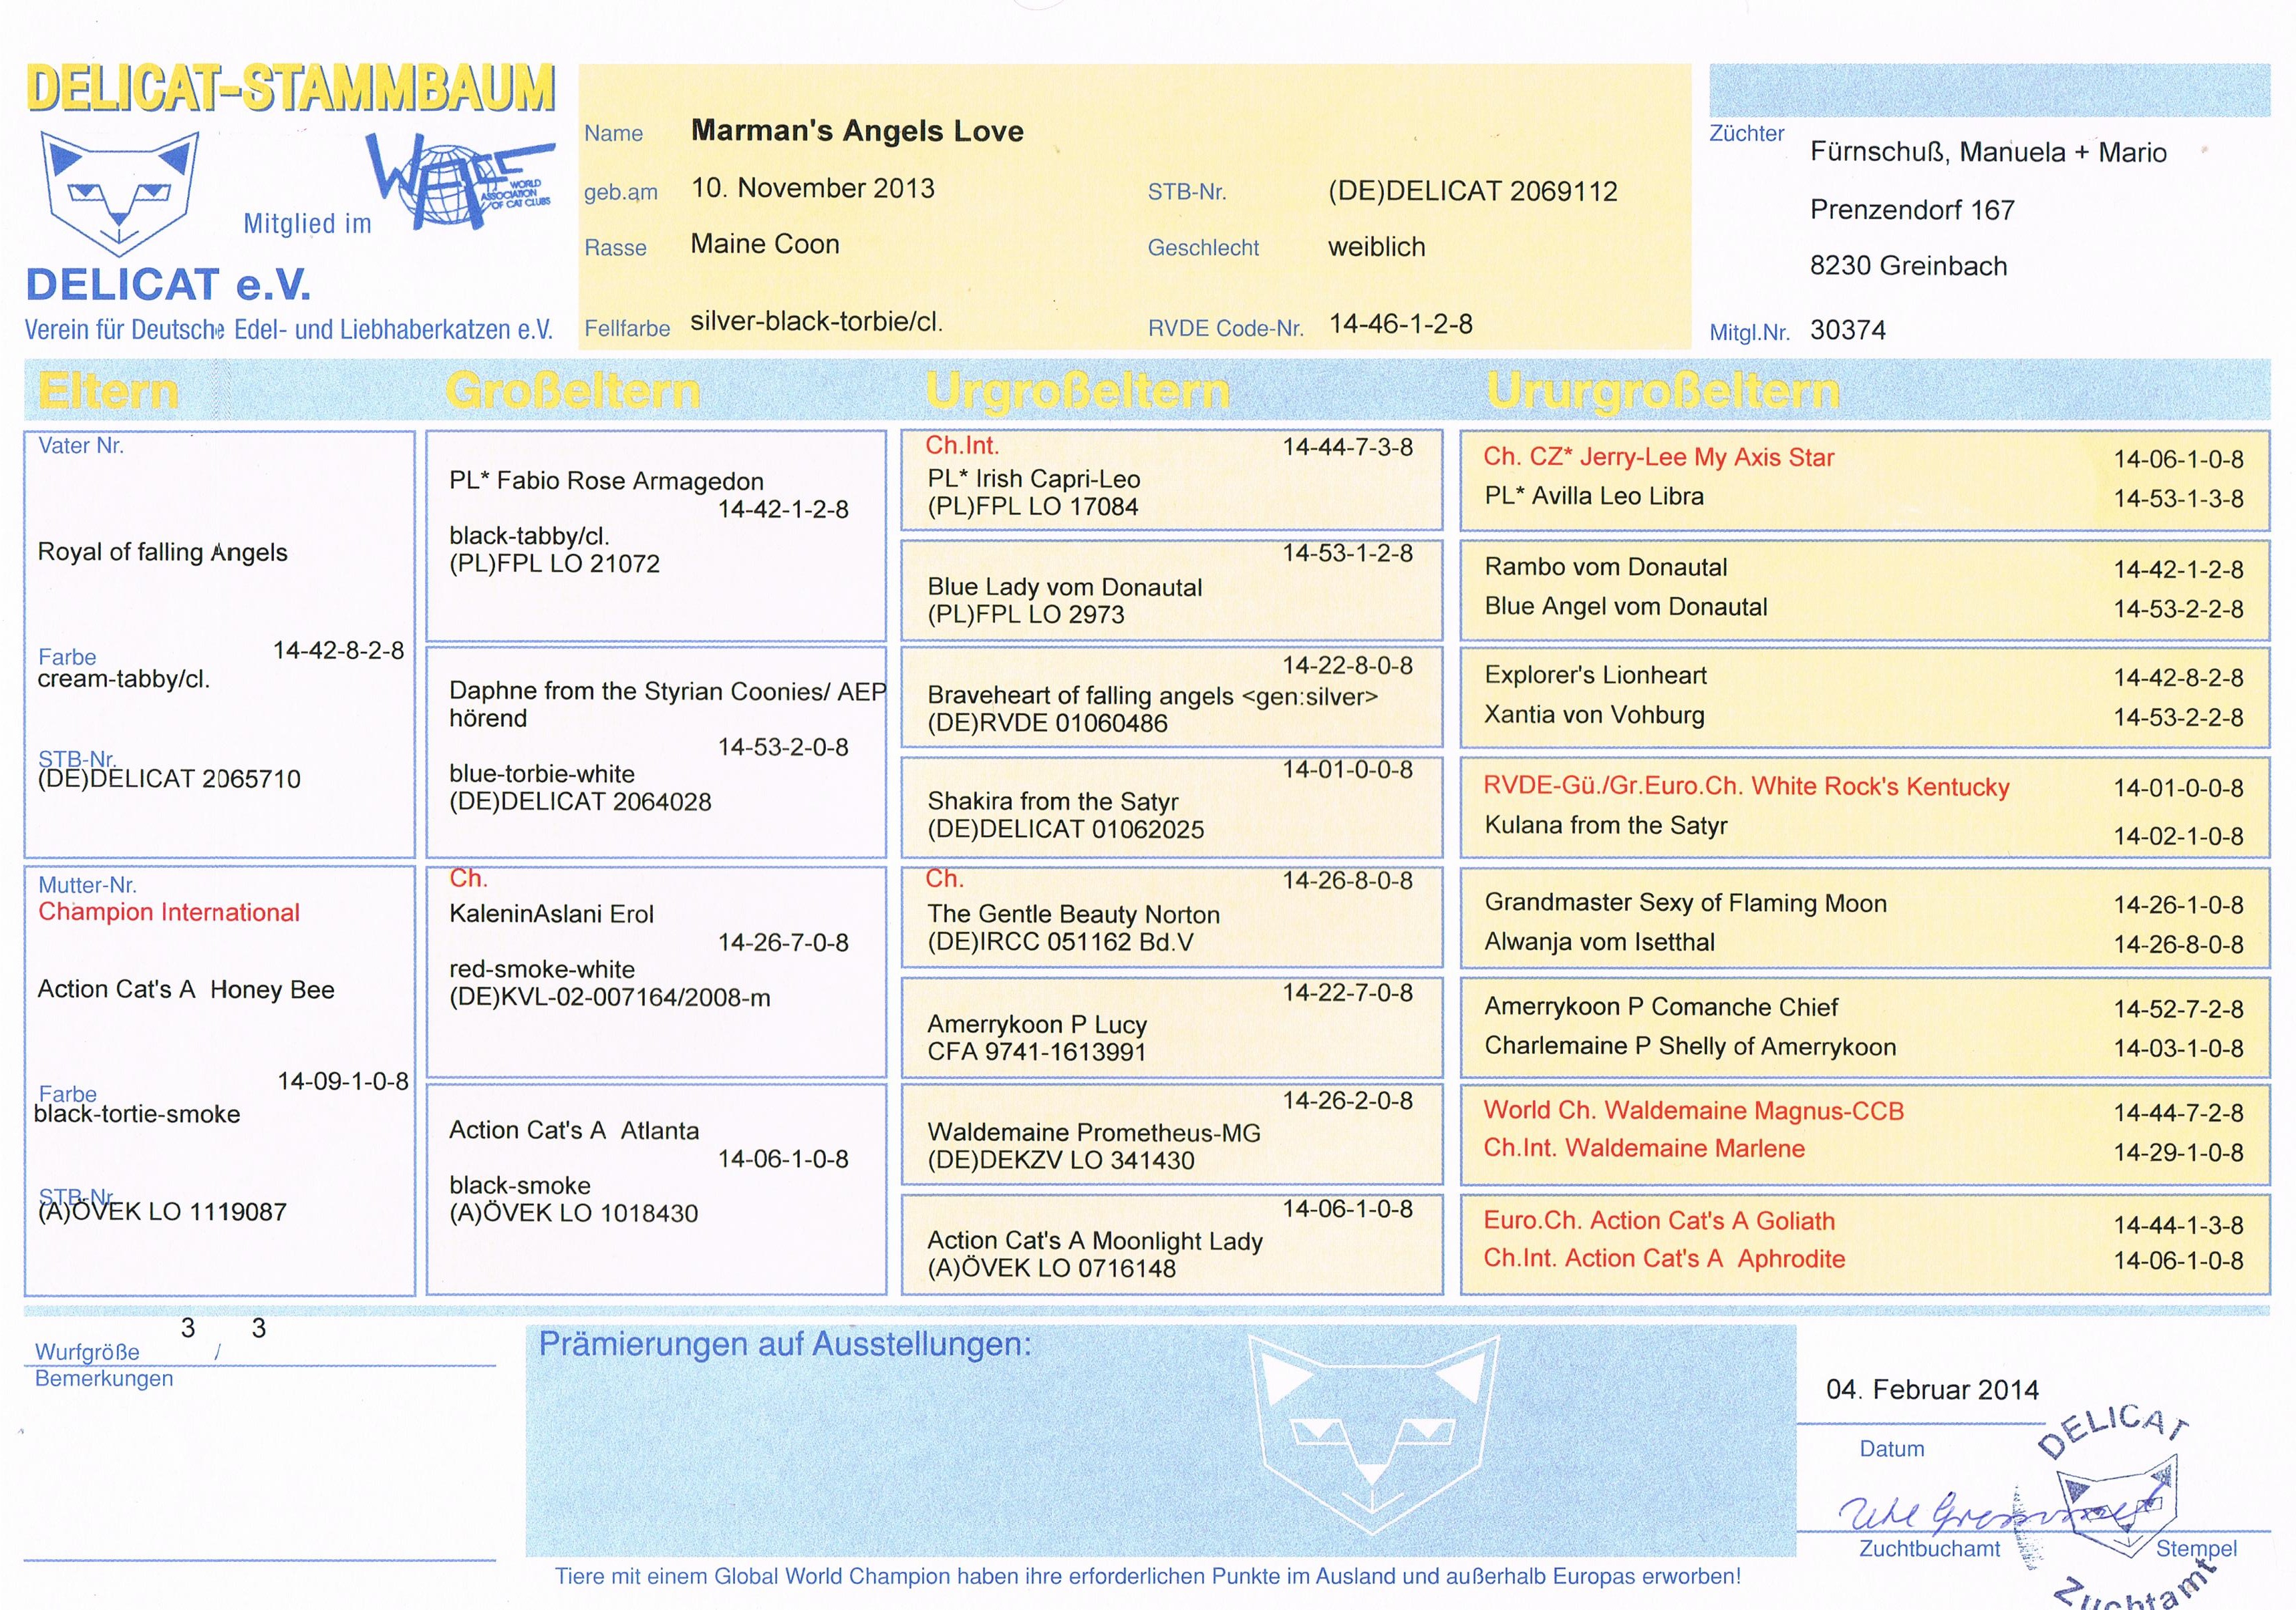Image resolution: width=2296 pixels, height=1610 pixels.
Task: Click grandparent Action Cat's A Atlanta
Action: tap(574, 1130)
